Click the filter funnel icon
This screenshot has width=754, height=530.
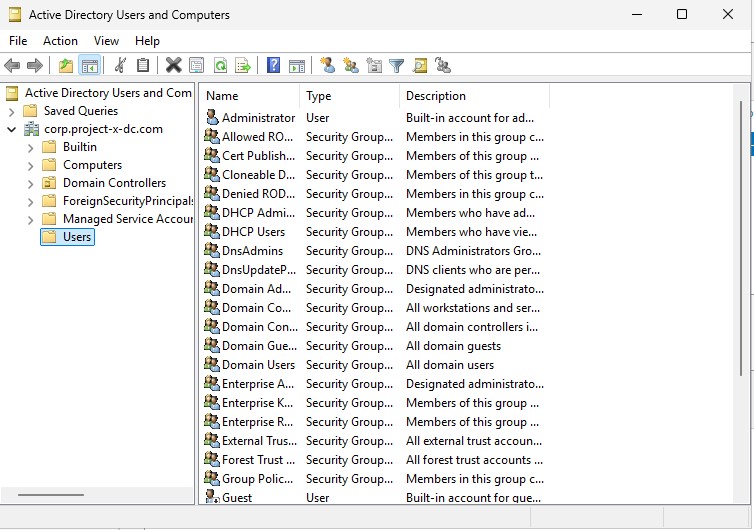click(397, 66)
